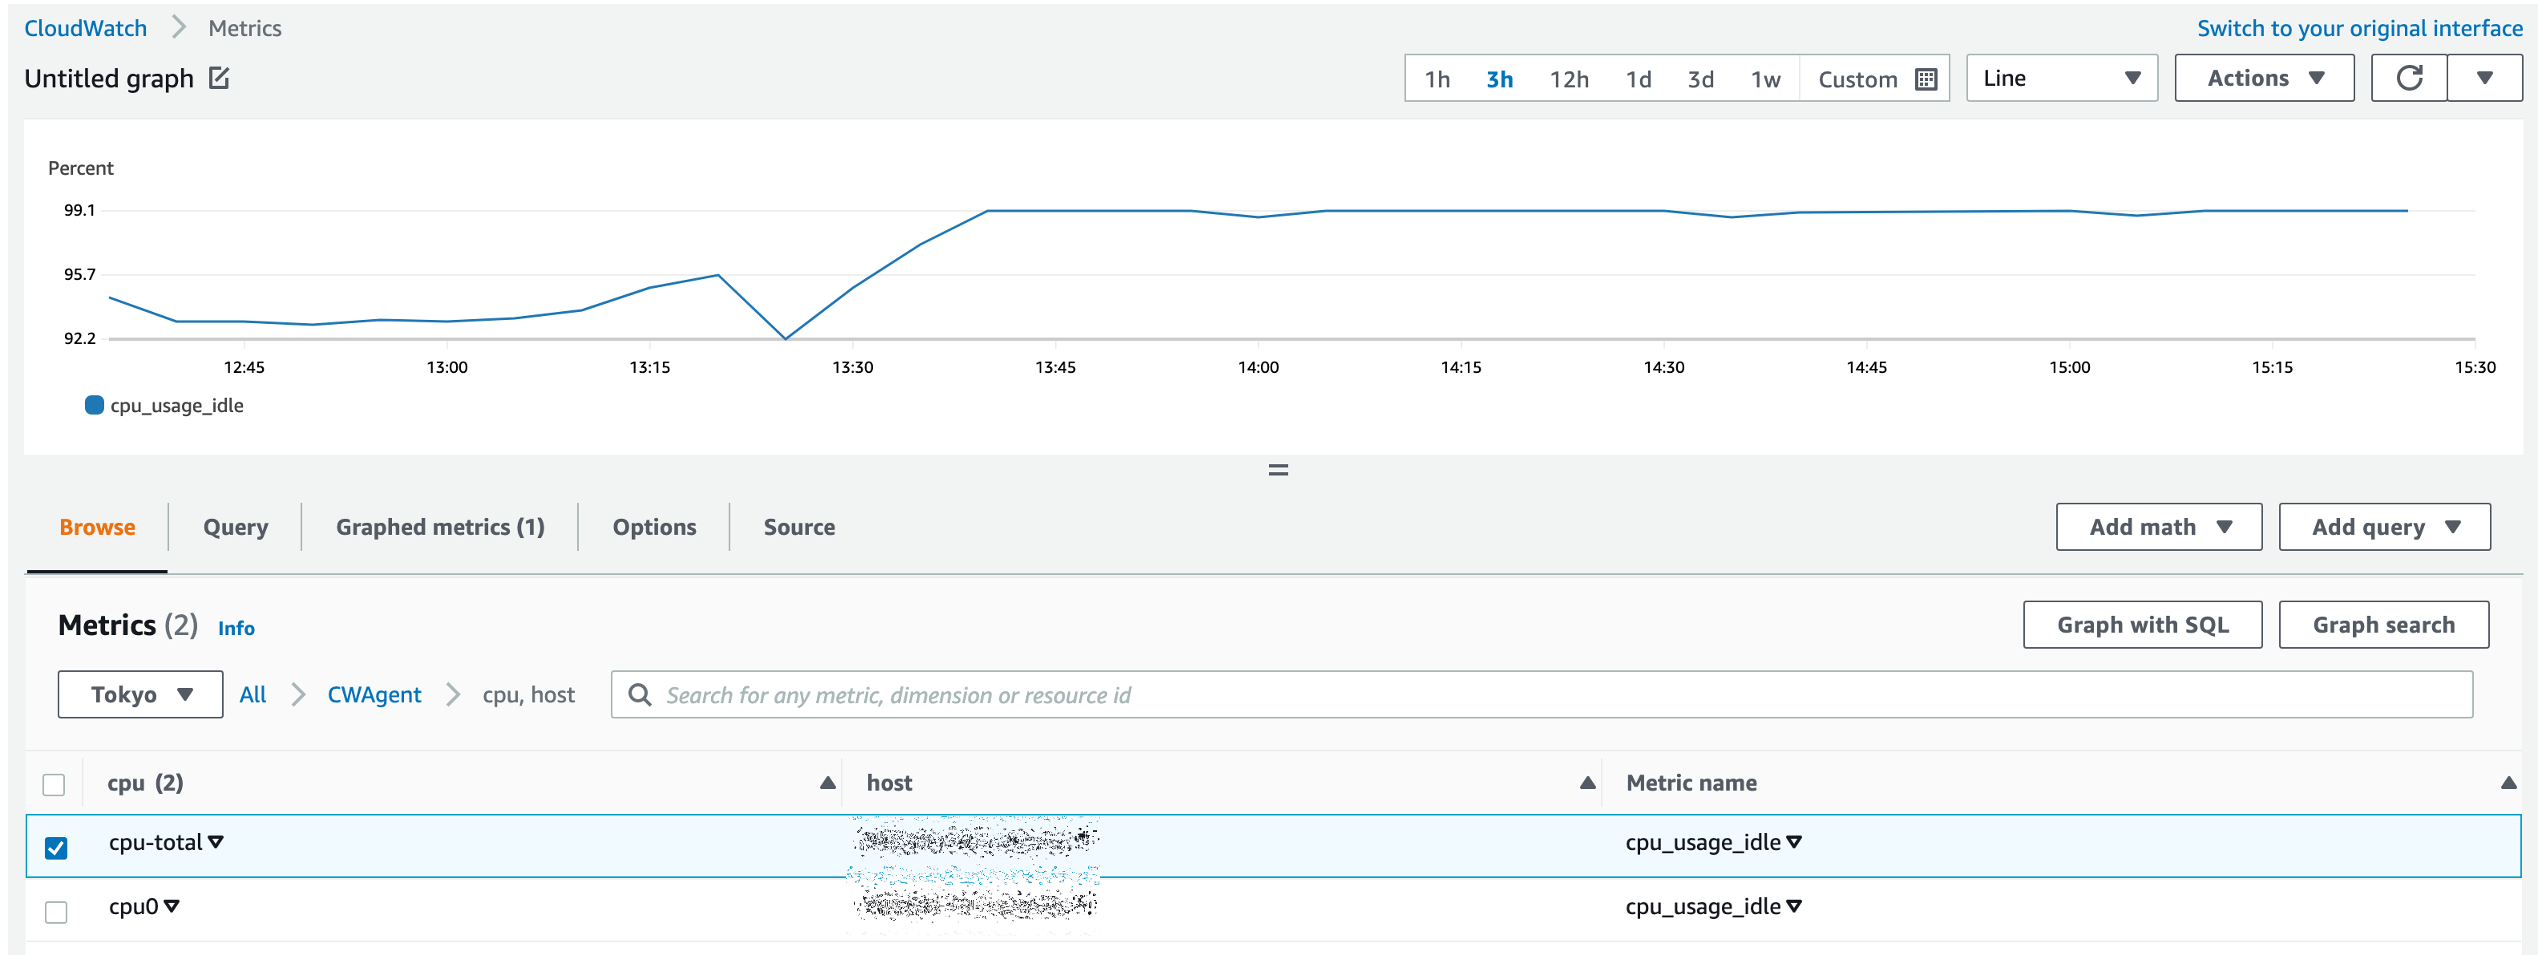Click the Graph with SQL button
This screenshot has height=962, width=2542.
point(2142,625)
